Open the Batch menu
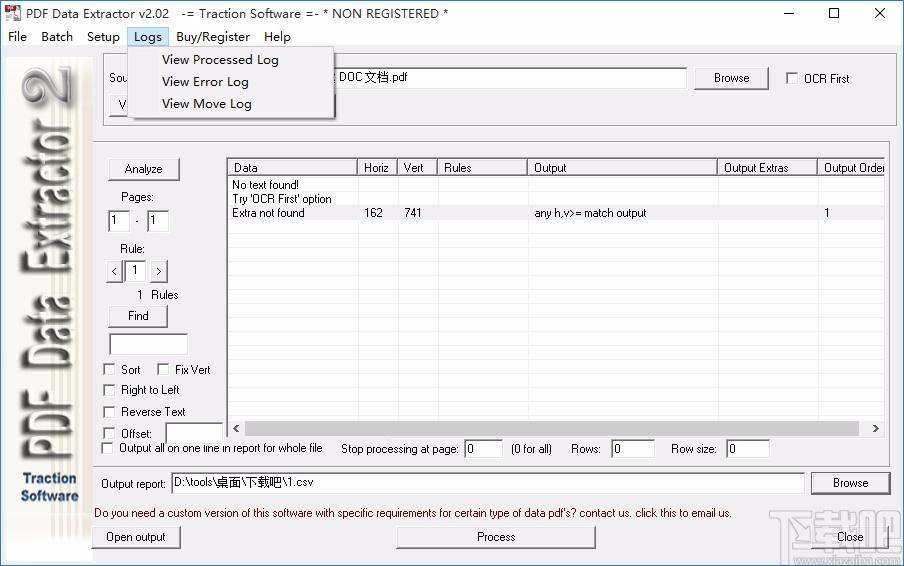This screenshot has width=904, height=566. click(57, 36)
